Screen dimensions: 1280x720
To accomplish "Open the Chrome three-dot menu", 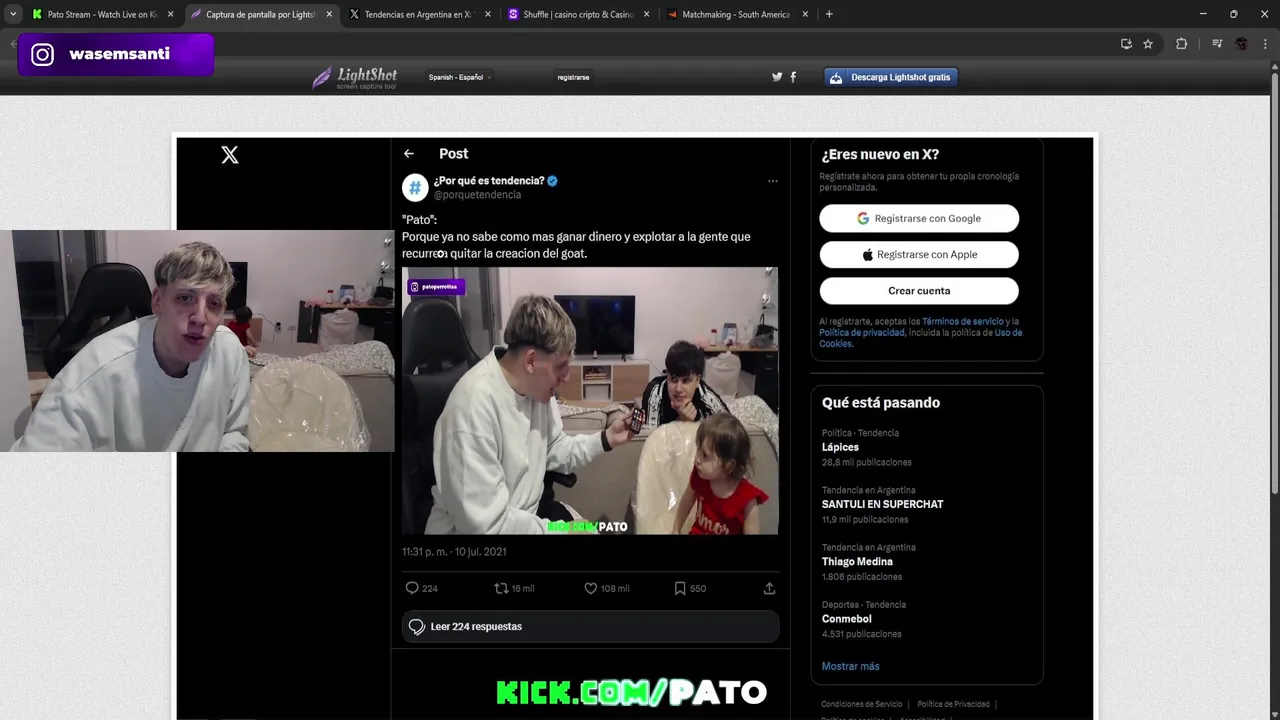I will 1264,43.
